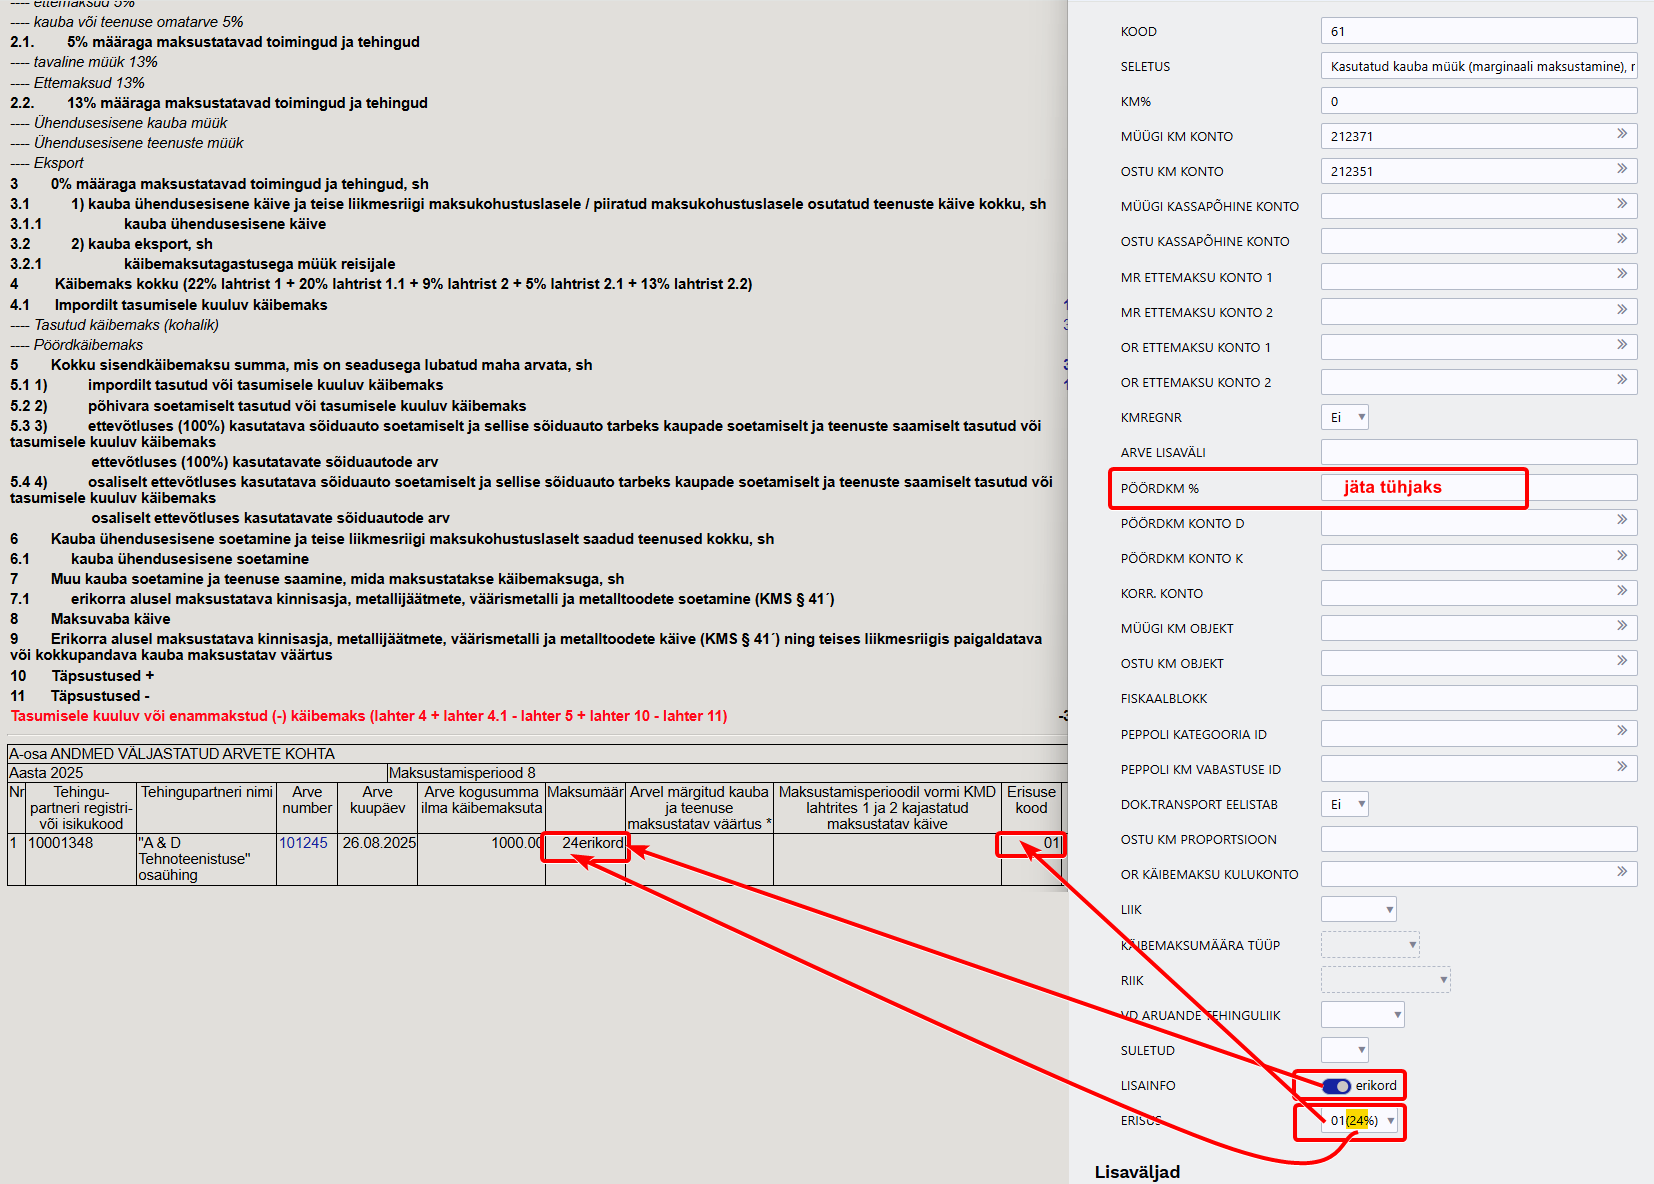Viewport: 1654px width, 1184px height.
Task: Toggle the erikord LISAINFO switch
Action: 1336,1086
